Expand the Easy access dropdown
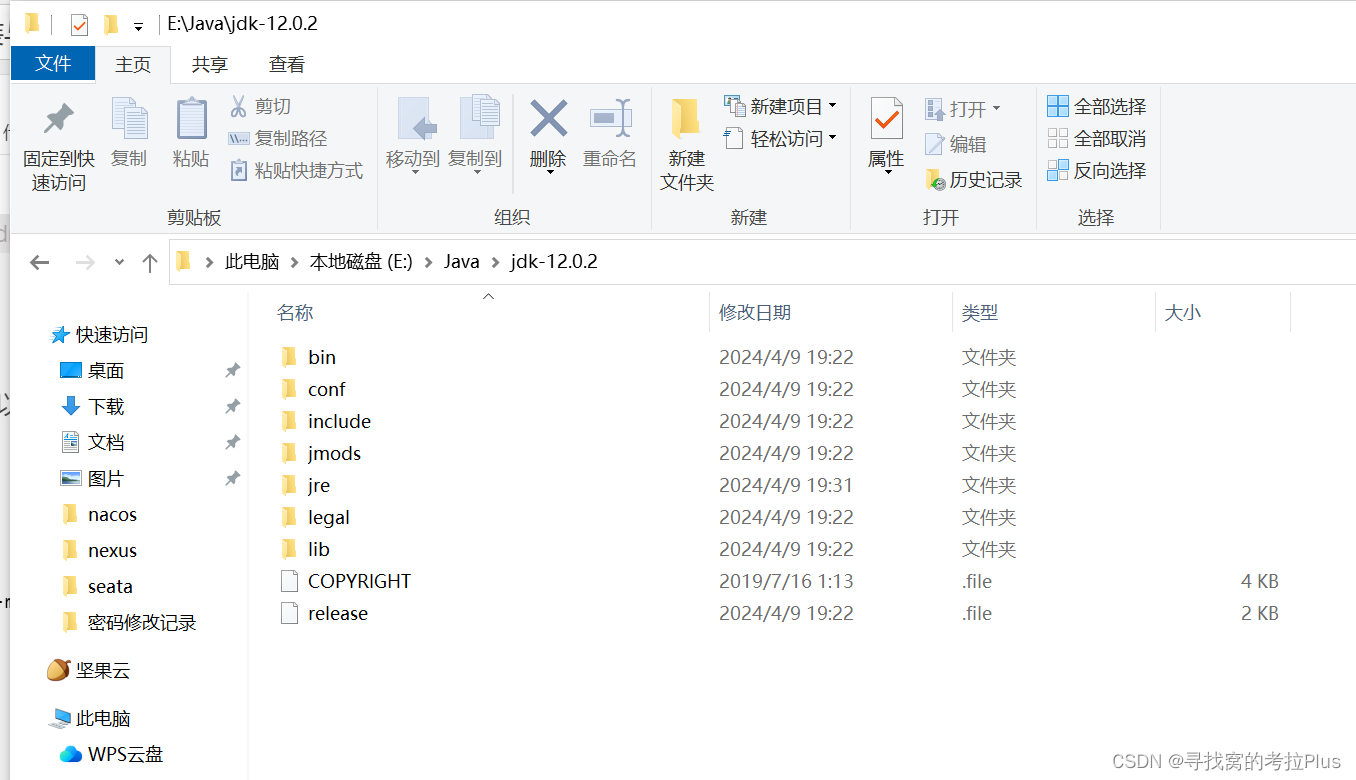This screenshot has width=1356, height=780. coord(832,138)
